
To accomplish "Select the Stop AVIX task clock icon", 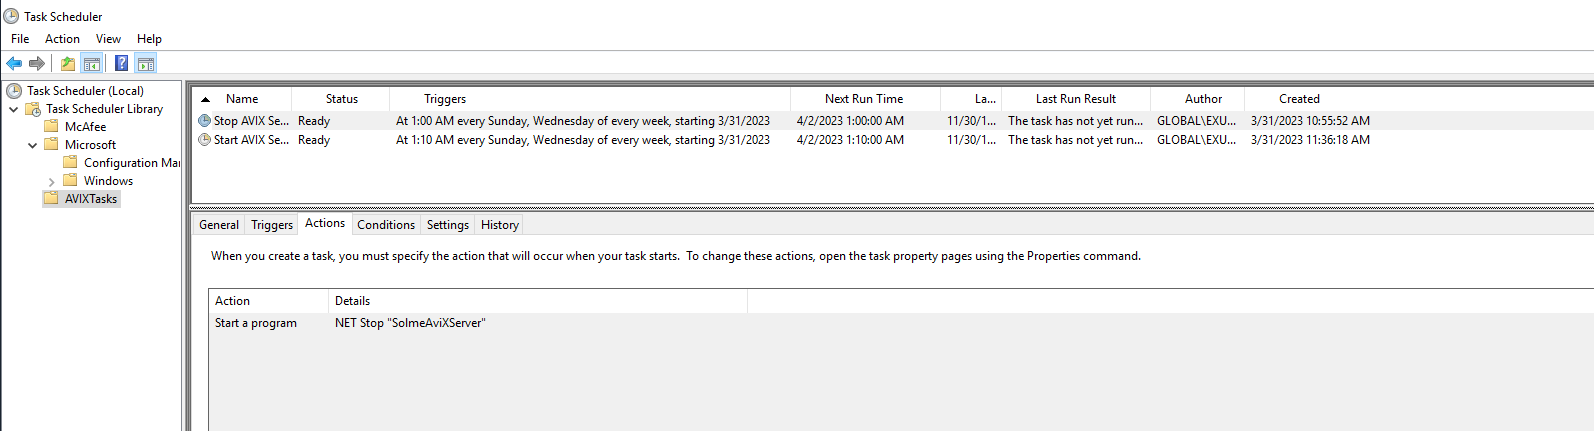I will (204, 121).
